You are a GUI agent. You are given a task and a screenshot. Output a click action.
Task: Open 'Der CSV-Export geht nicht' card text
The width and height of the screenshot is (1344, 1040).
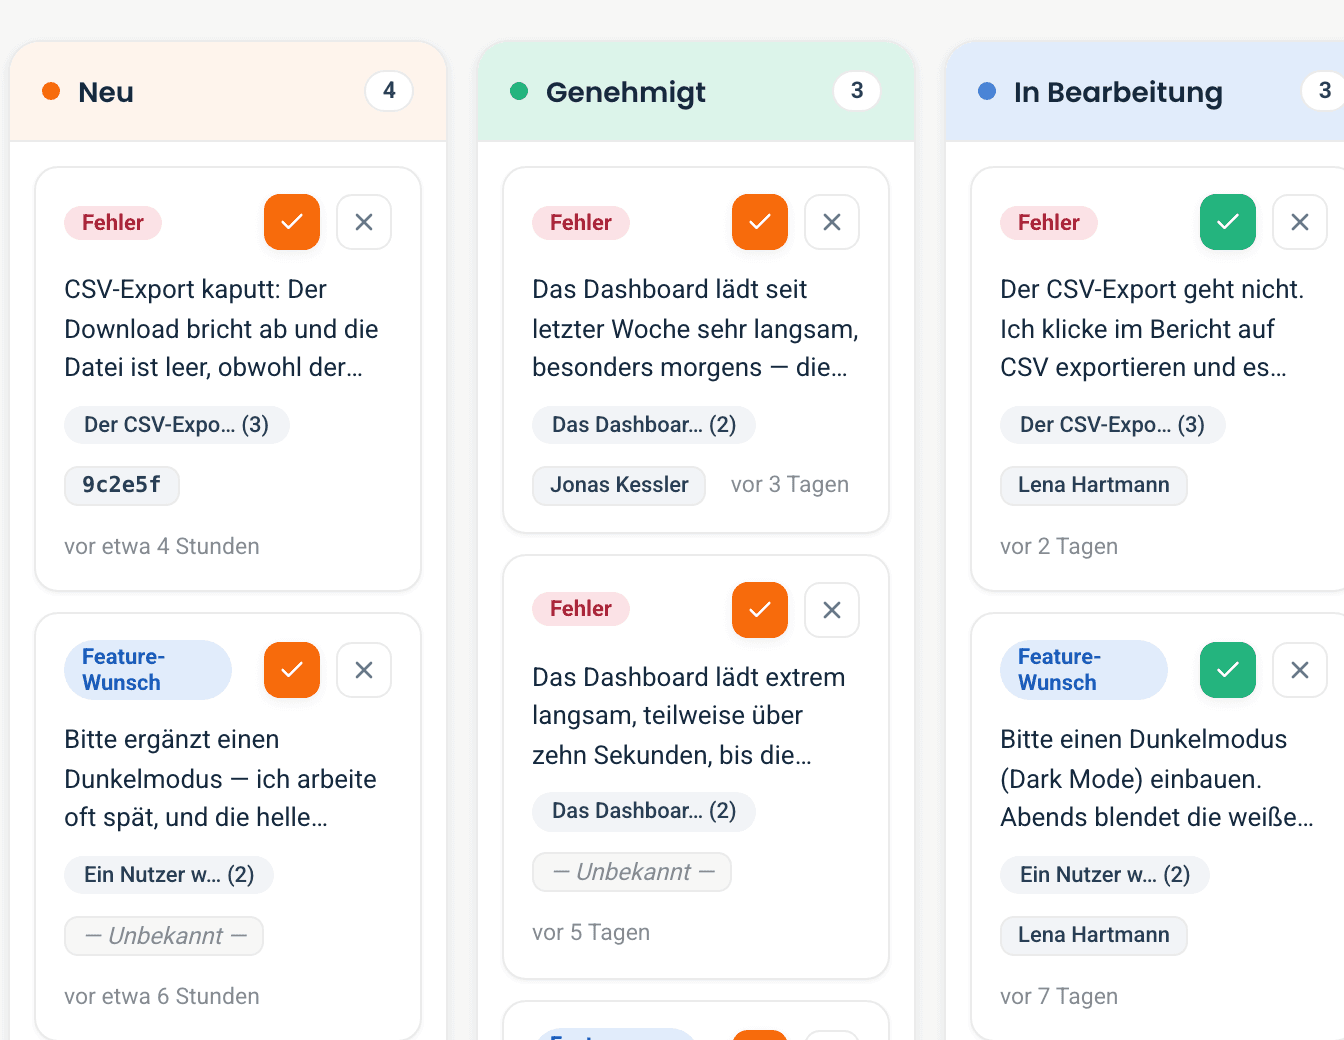(1152, 328)
